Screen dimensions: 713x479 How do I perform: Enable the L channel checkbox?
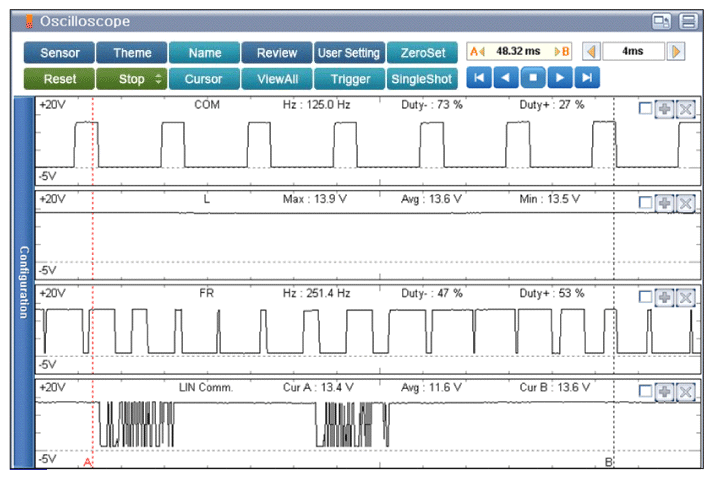[x=646, y=204]
